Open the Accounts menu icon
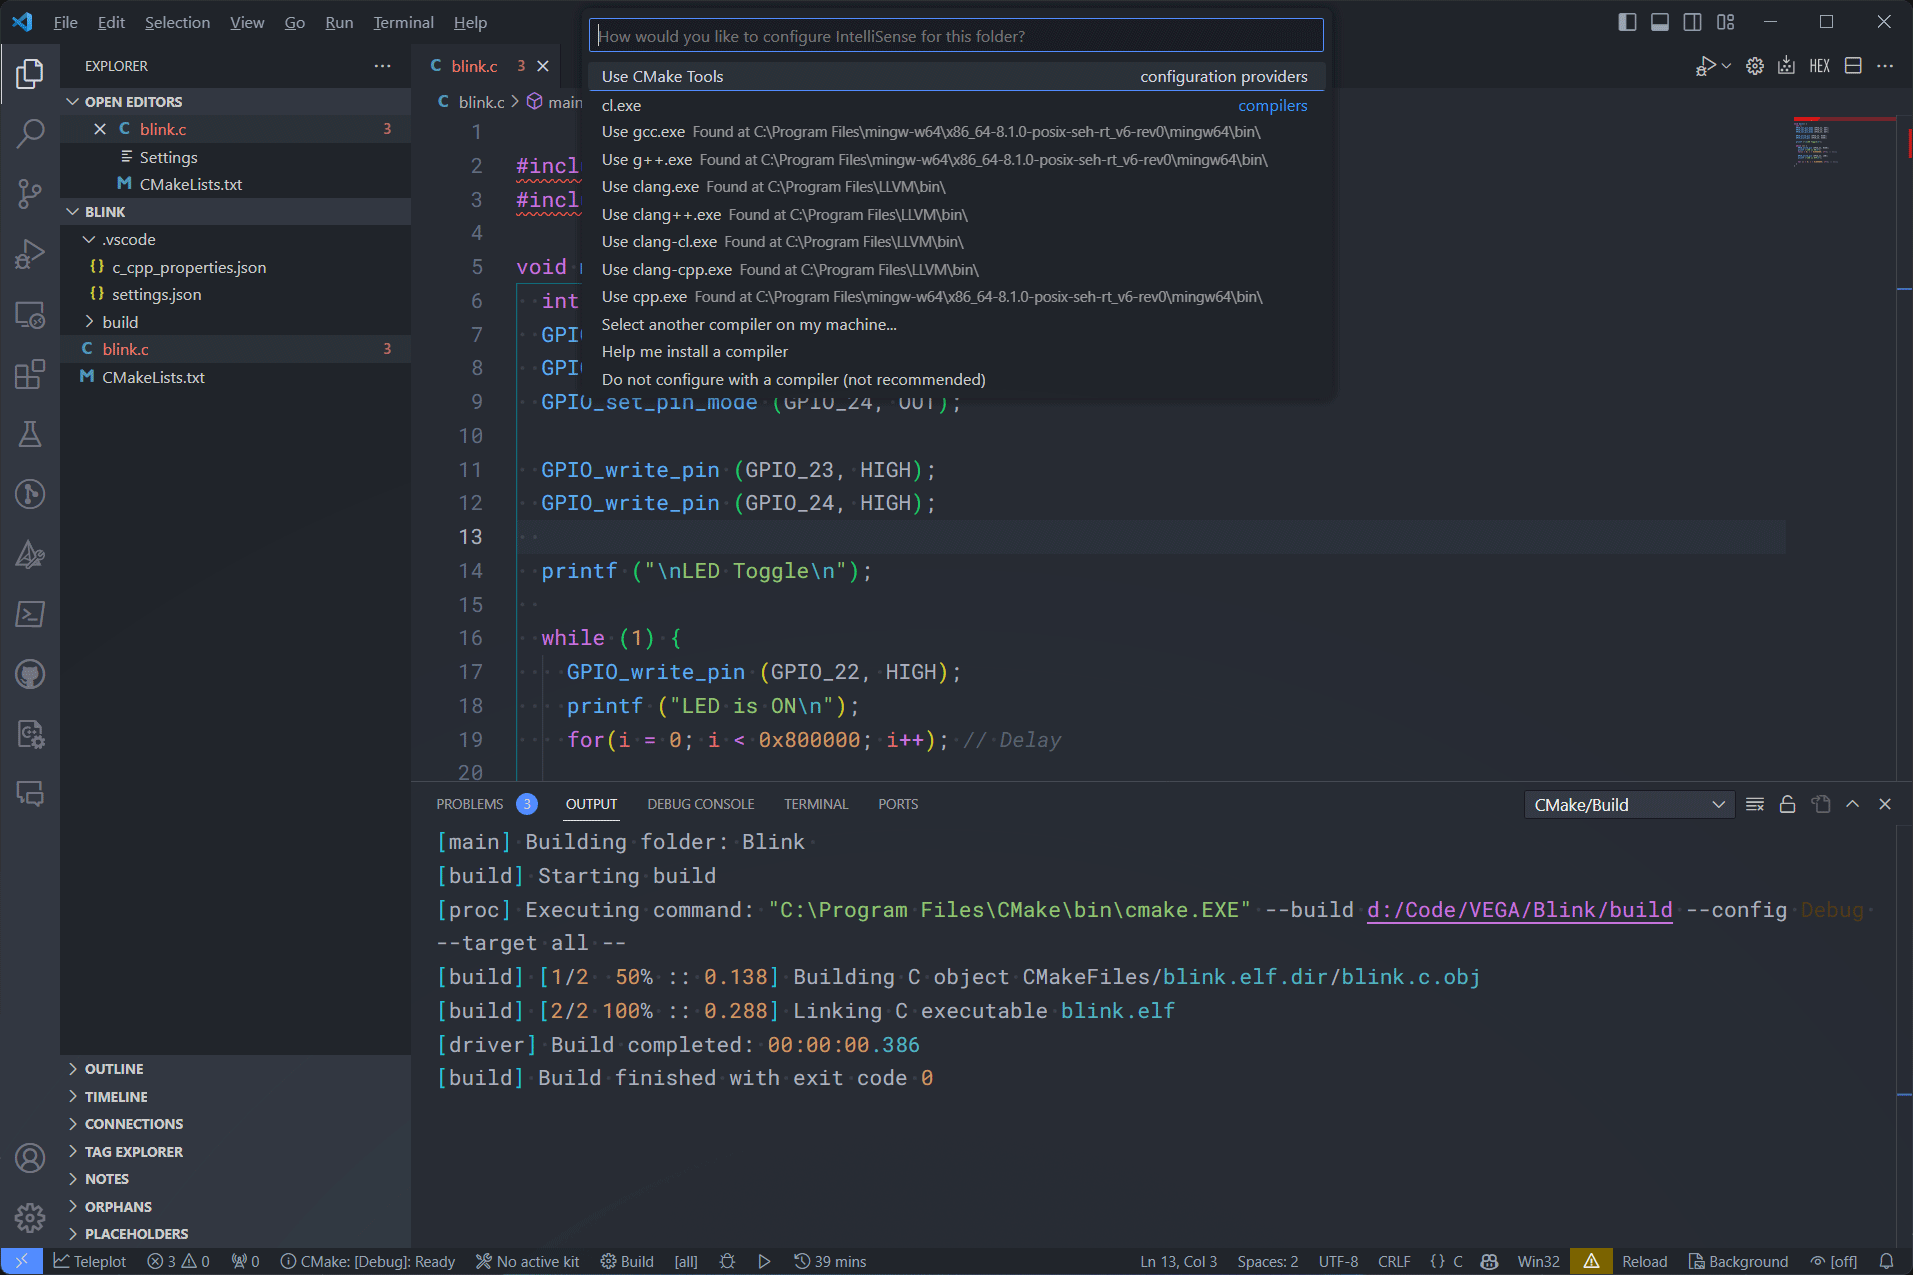This screenshot has height=1275, width=1913. point(30,1158)
